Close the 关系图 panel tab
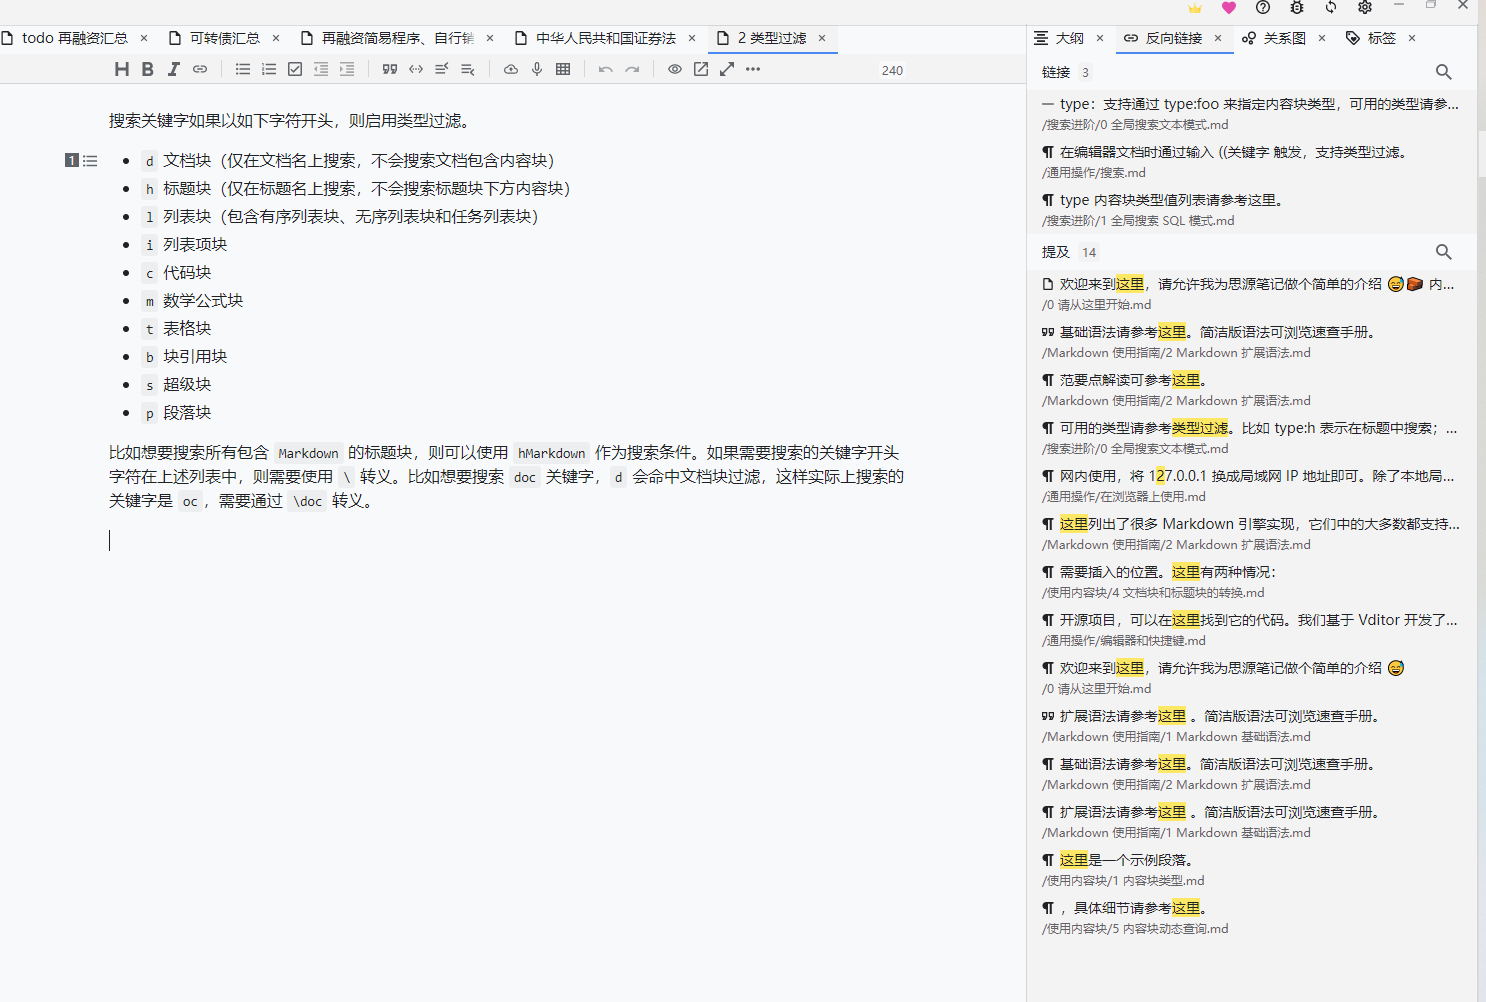This screenshot has height=1002, width=1486. click(x=1322, y=38)
